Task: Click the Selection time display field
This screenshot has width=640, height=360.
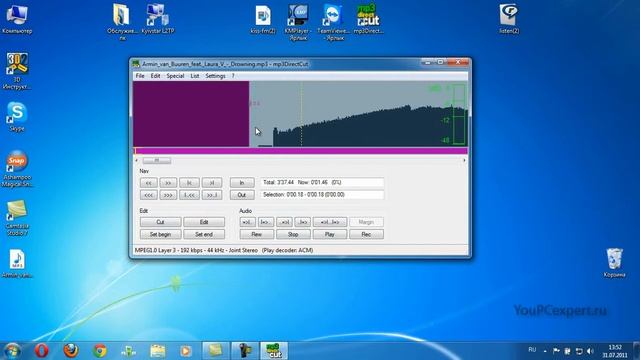Action: click(x=322, y=195)
